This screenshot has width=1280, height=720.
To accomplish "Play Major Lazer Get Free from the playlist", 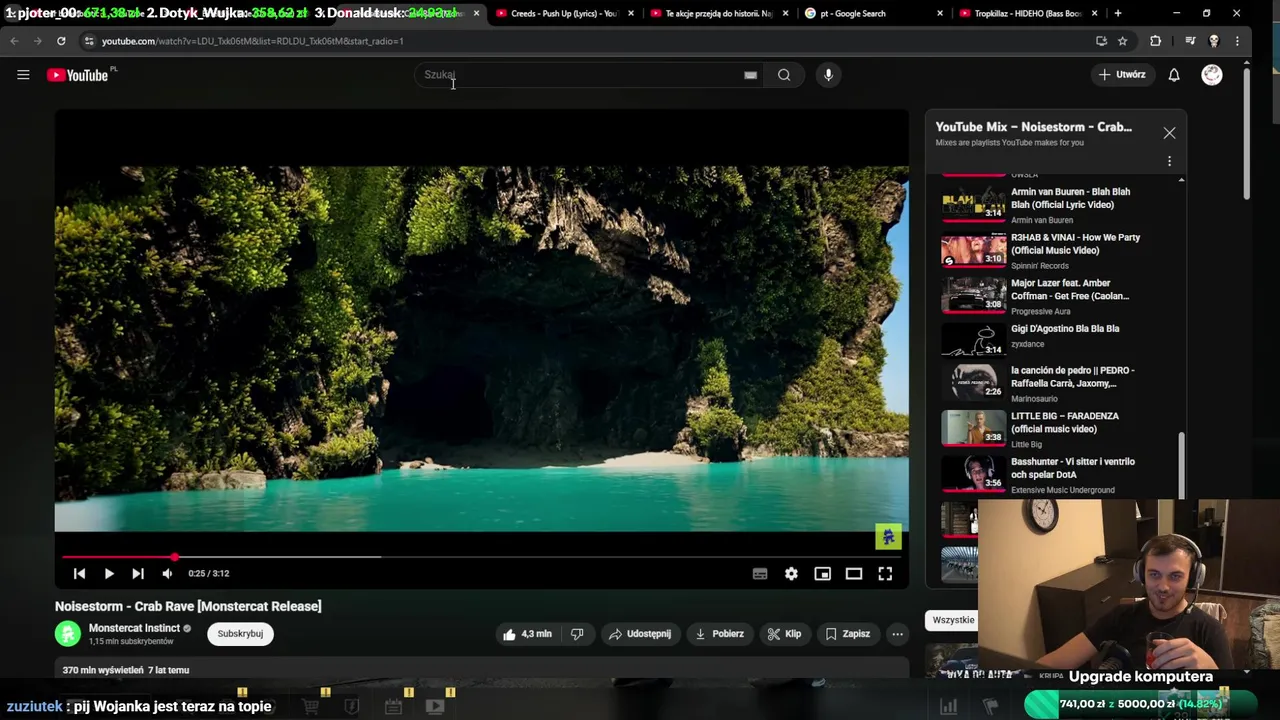I will [x=1058, y=296].
